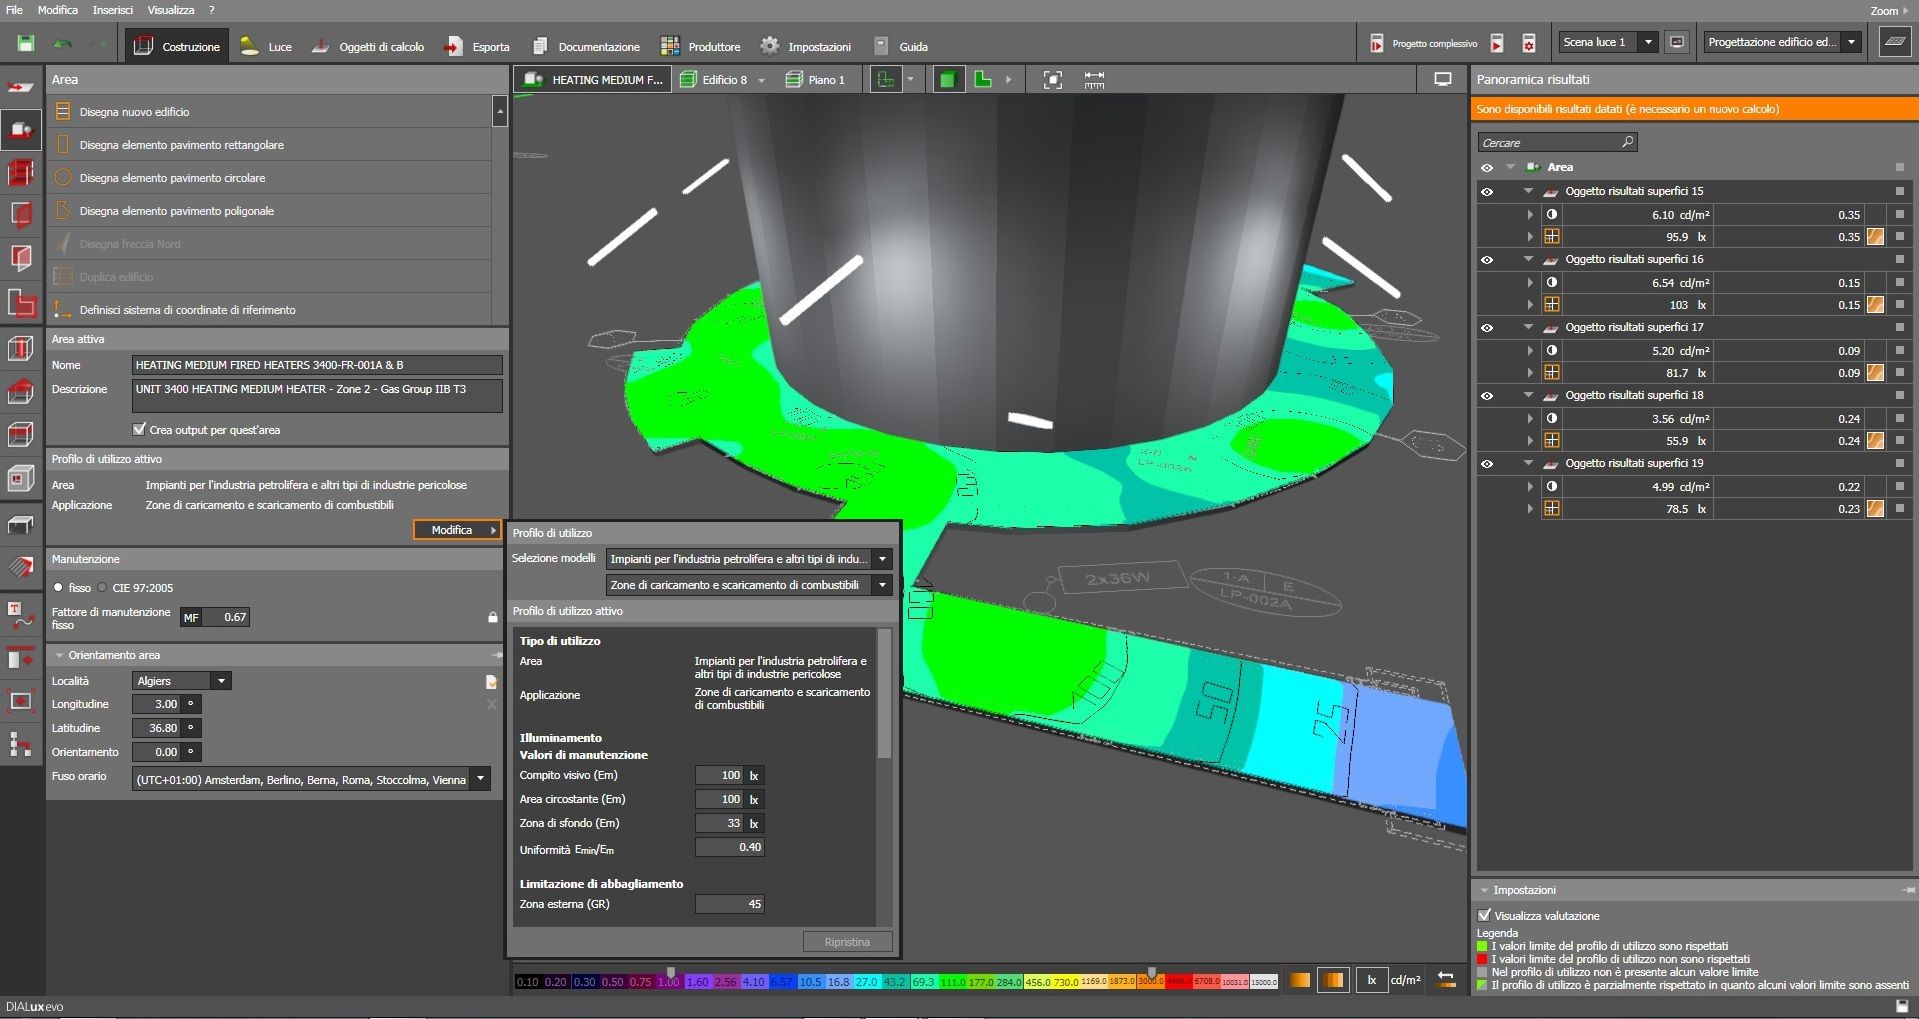Collapse Oggetto risultati superfici 15 tree
The width and height of the screenshot is (1919, 1019).
[1528, 191]
